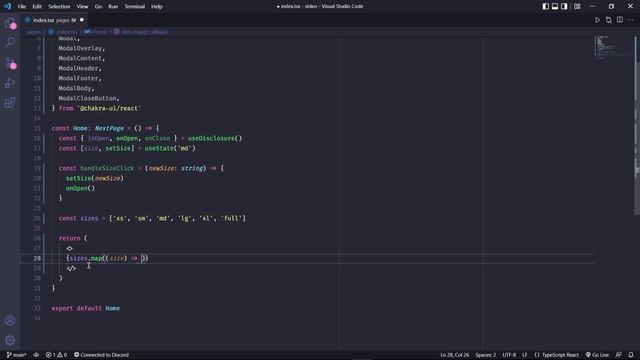
Task: Open the Manage gear icon
Action: point(10,340)
